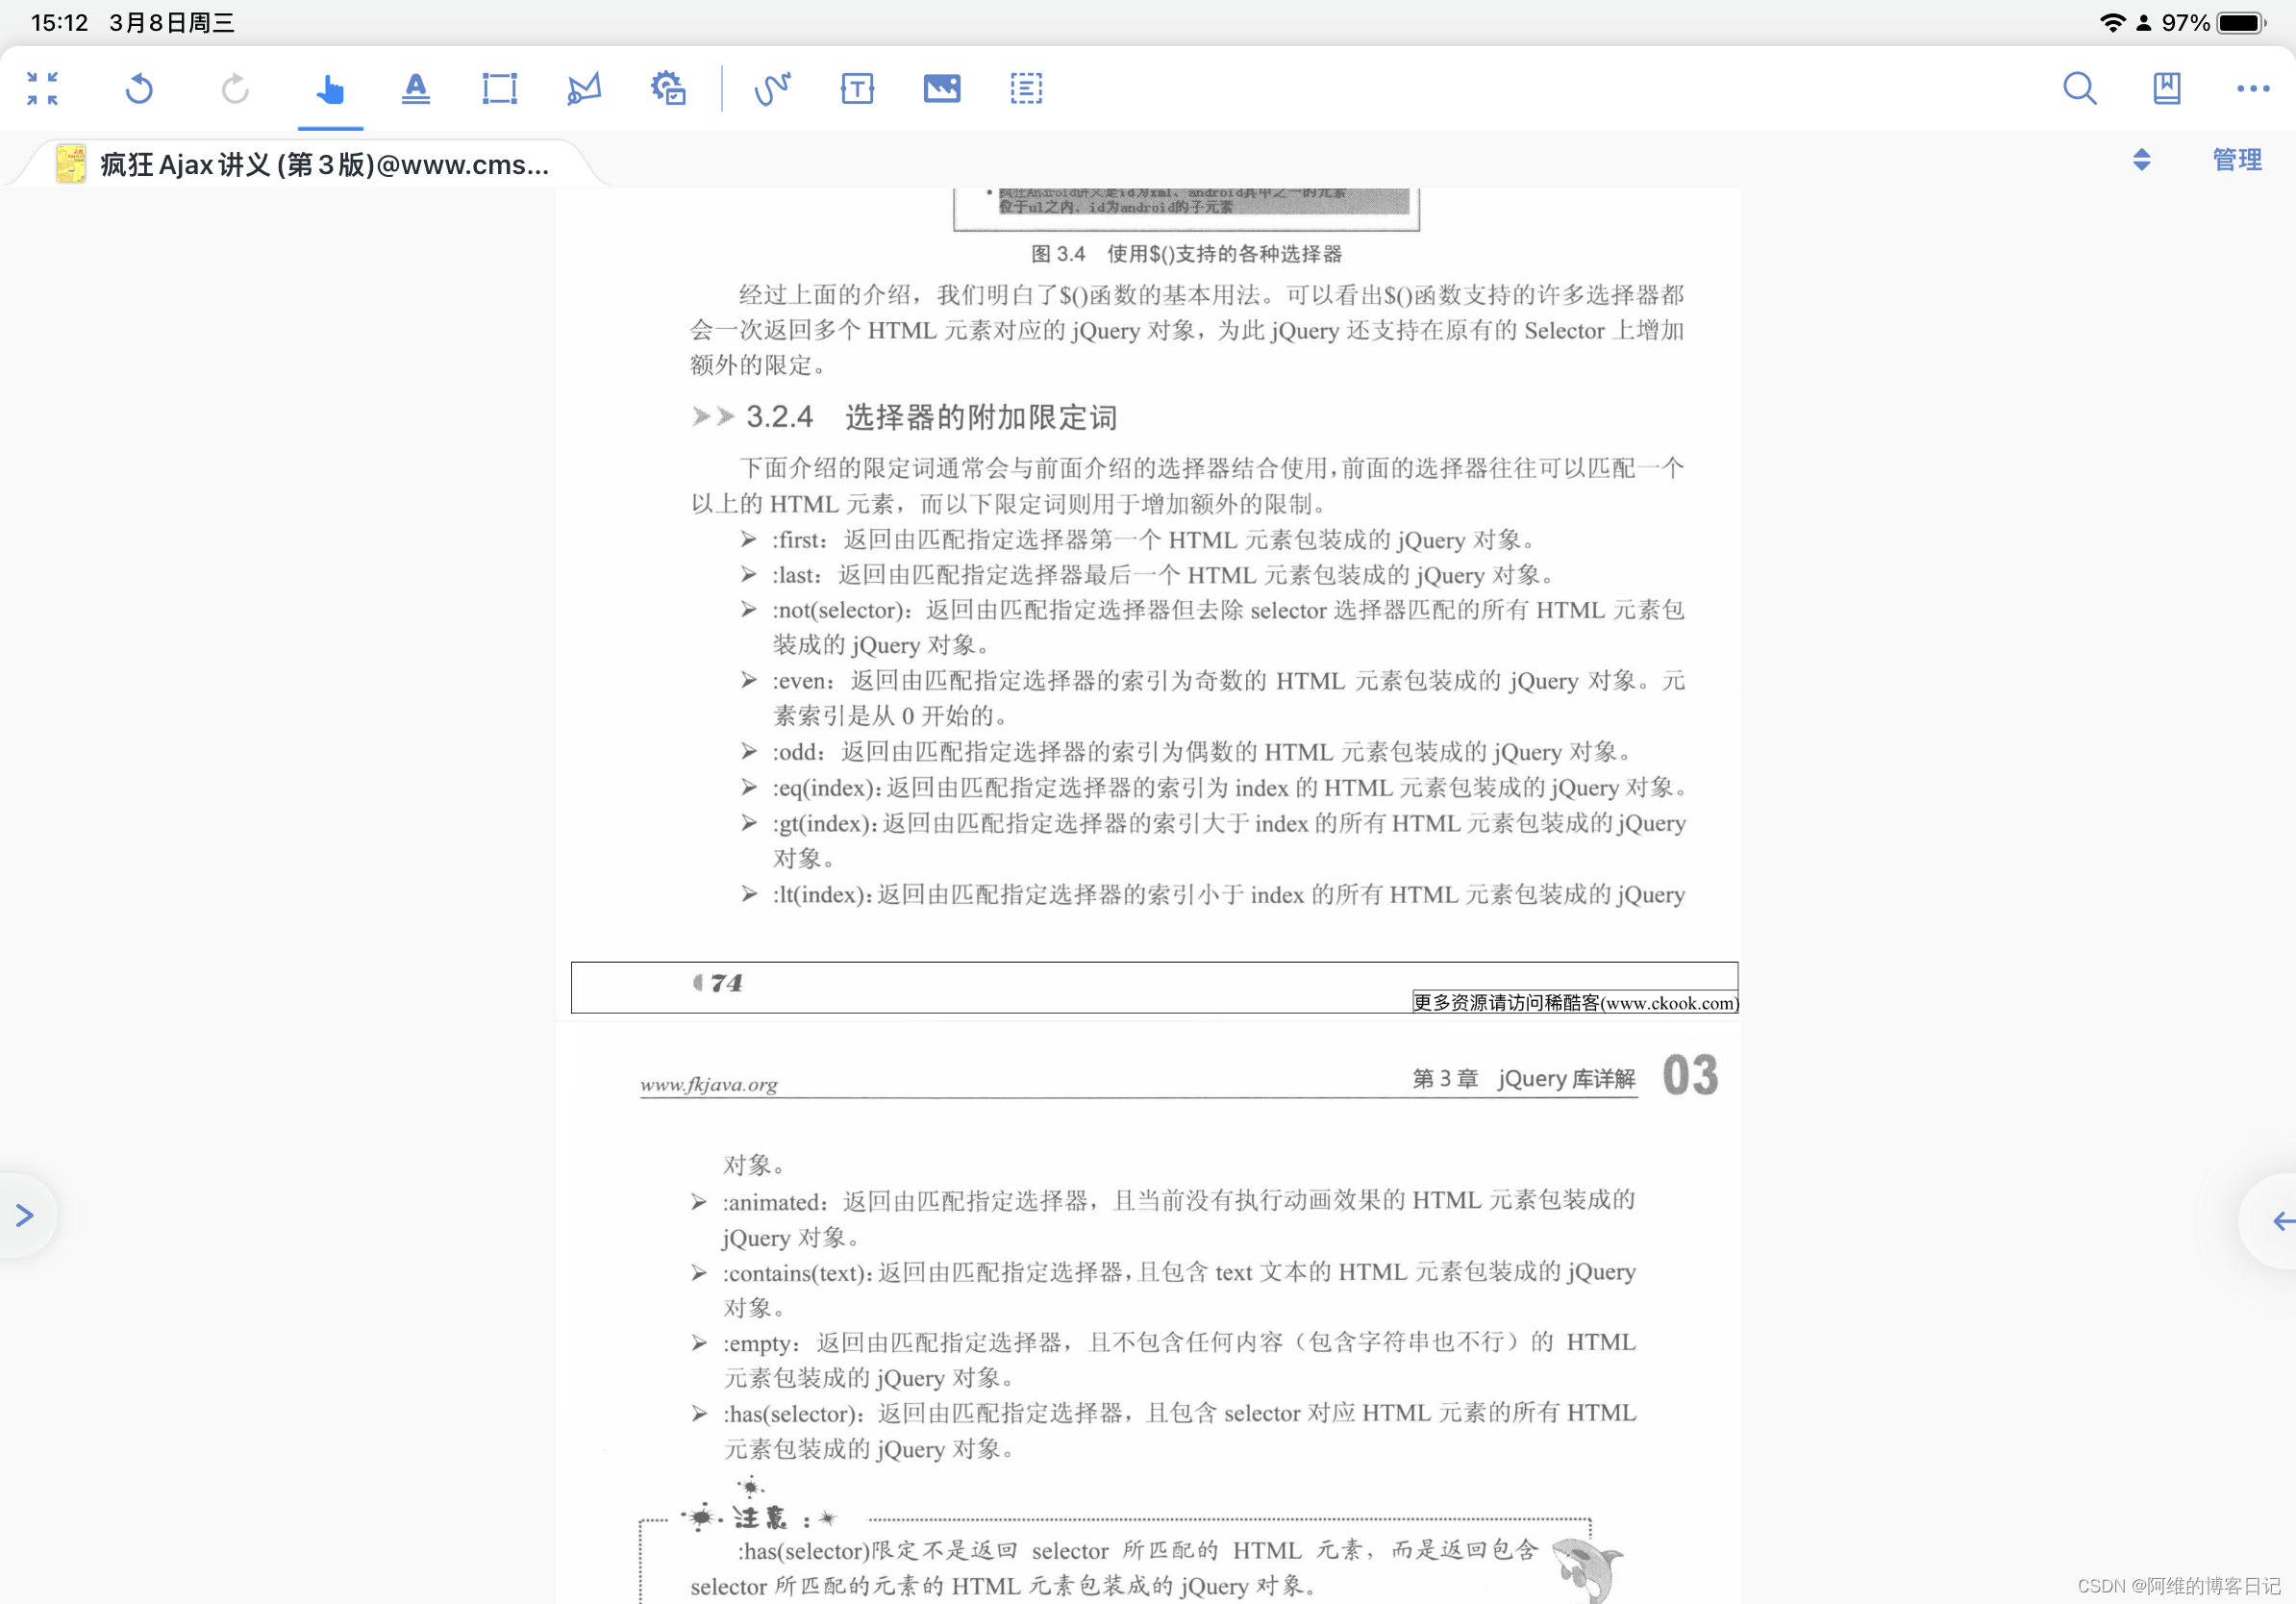Insert a text box annotation

coord(857,88)
